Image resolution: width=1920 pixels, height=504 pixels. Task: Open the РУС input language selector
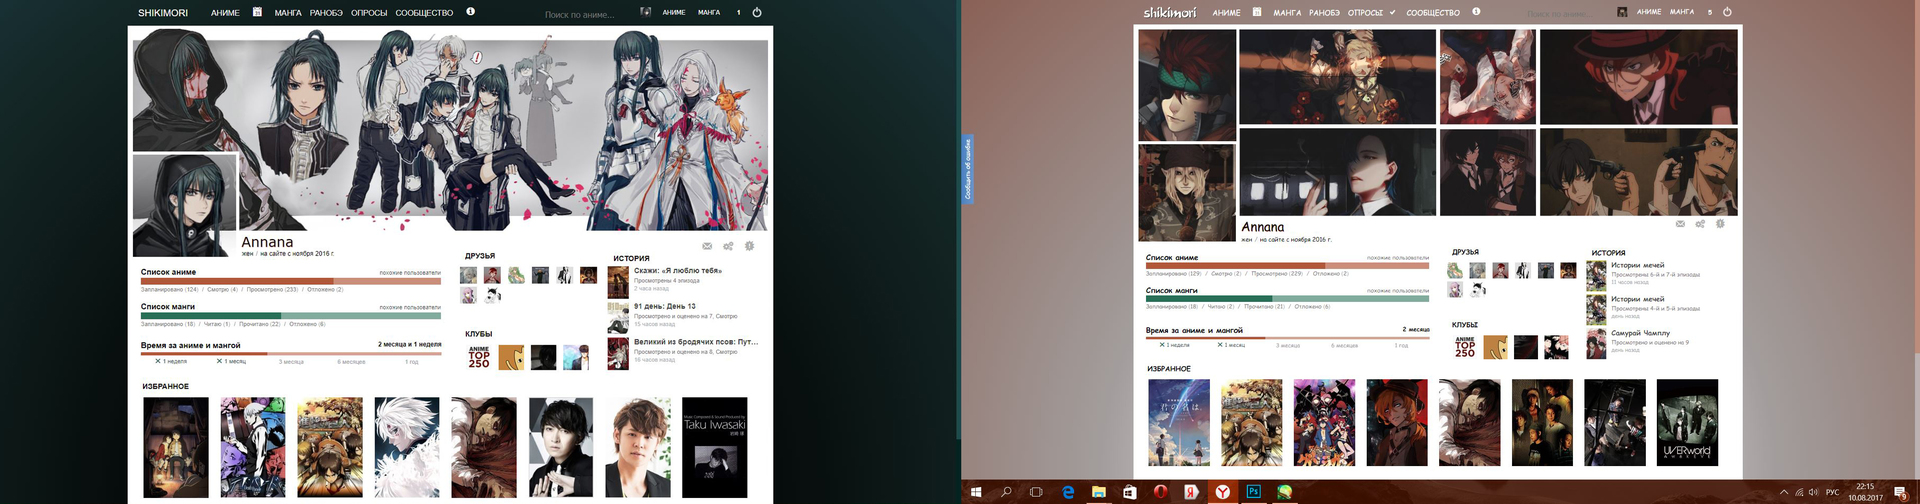point(1832,492)
